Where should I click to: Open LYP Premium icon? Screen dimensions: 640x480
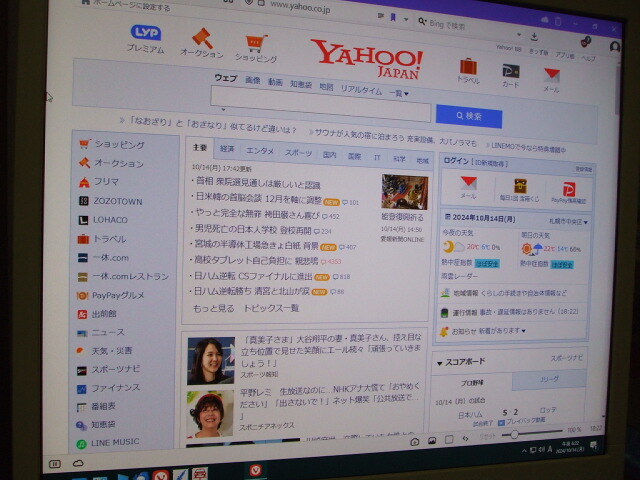tap(146, 32)
